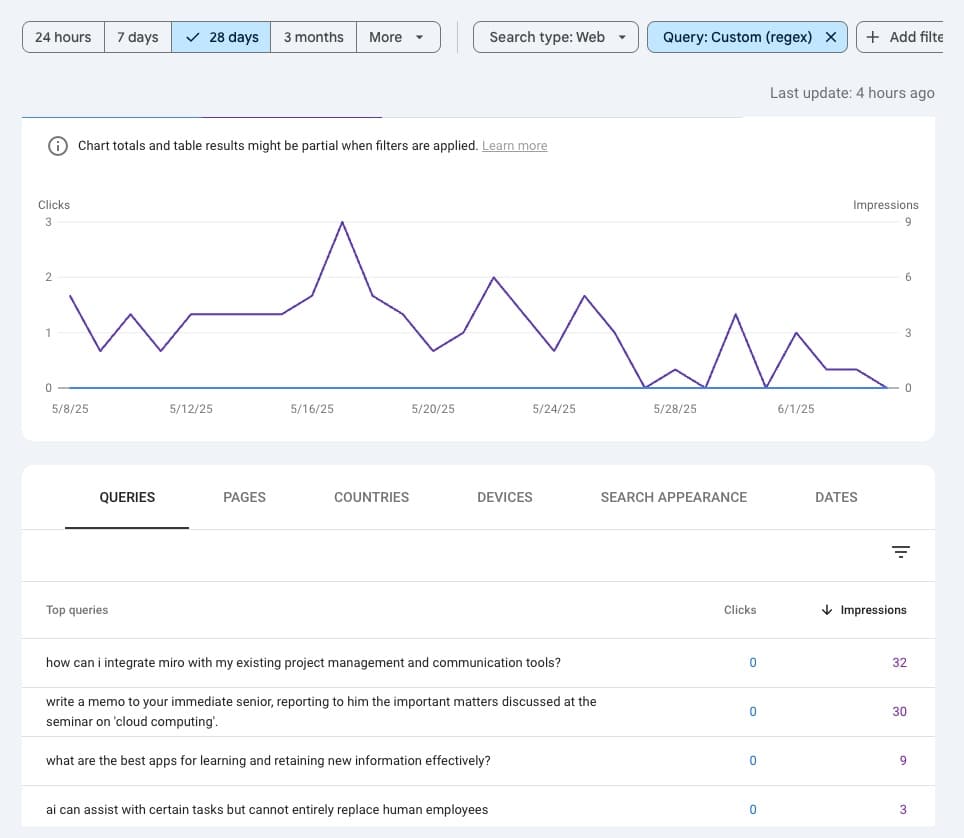Remove the Query filter with X icon
Screen dimensions: 964x838
pos(831,37)
